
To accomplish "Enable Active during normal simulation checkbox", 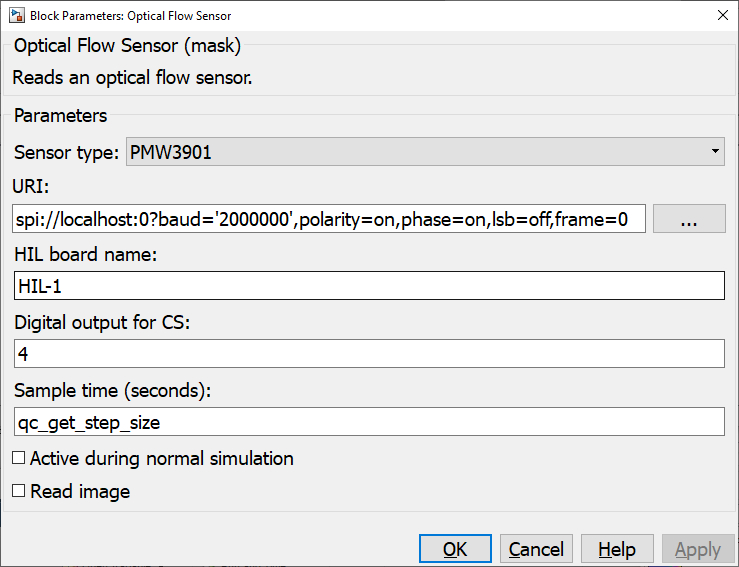I will (x=19, y=459).
